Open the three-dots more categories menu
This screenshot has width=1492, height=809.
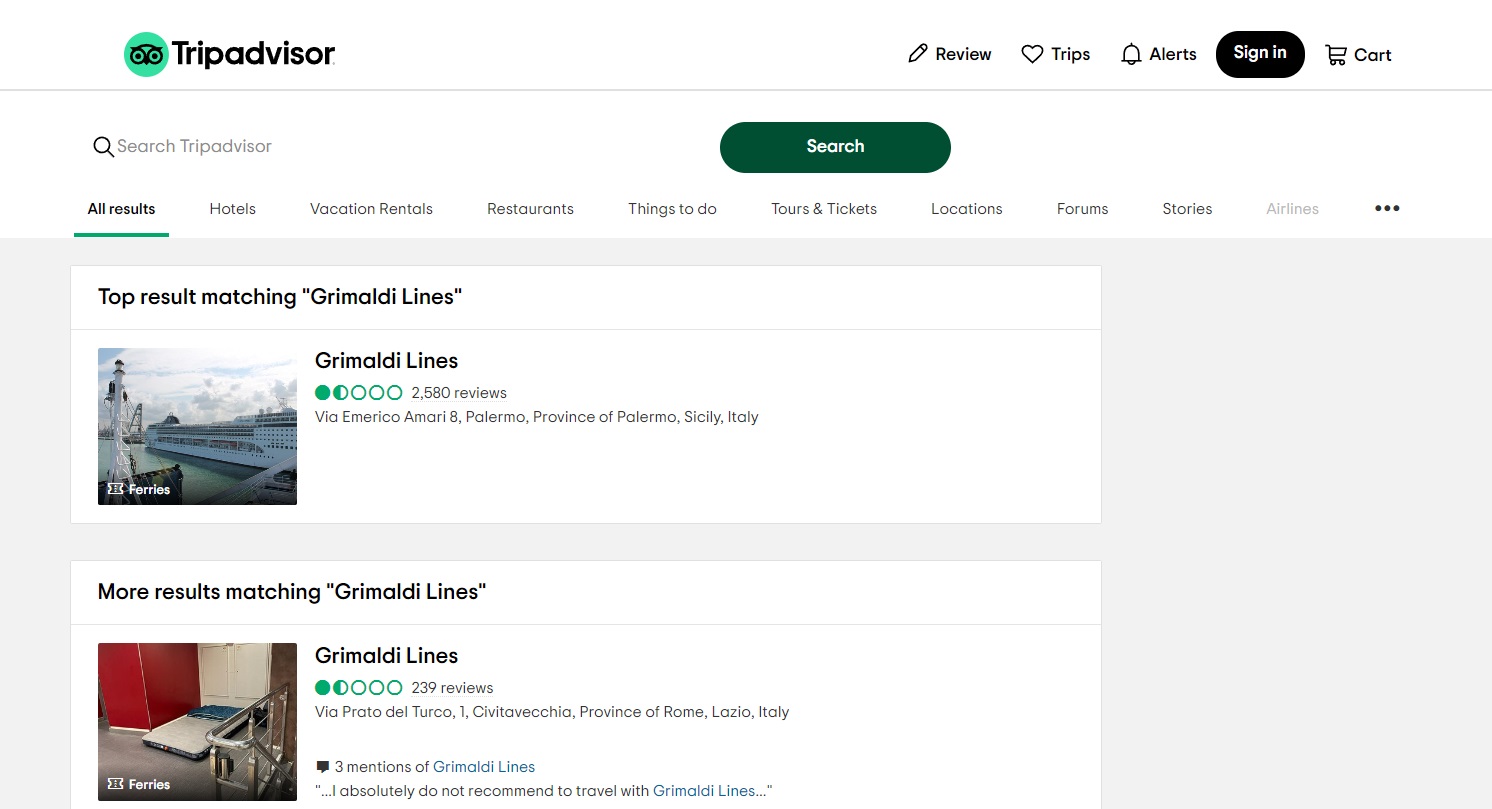1387,208
